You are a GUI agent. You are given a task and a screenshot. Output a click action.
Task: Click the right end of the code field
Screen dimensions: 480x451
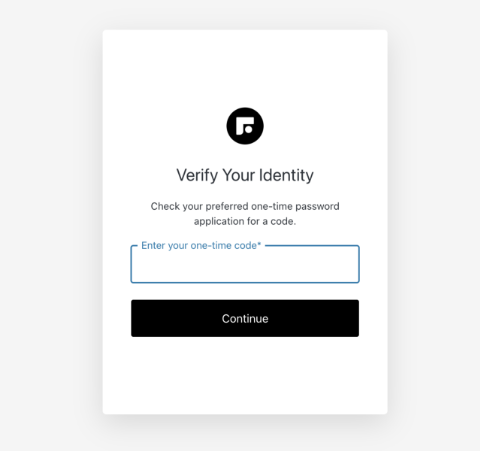point(353,265)
